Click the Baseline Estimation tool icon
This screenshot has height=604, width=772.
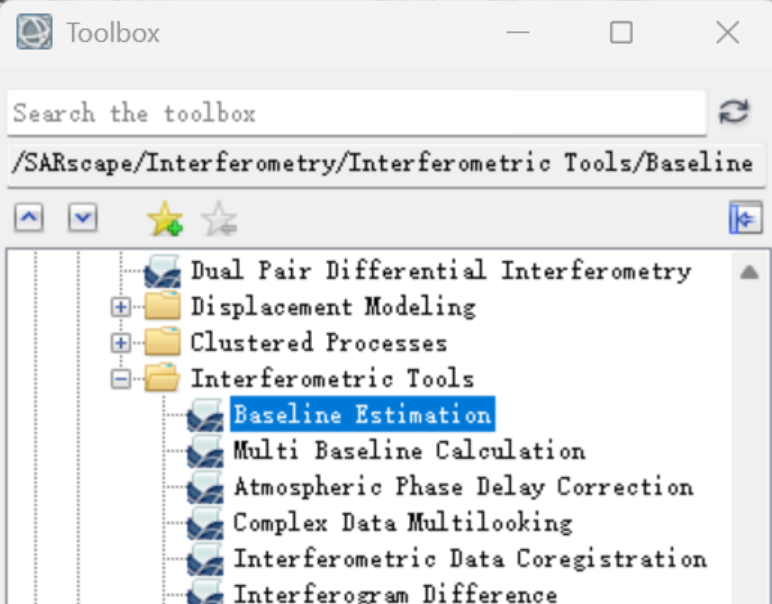pos(205,415)
